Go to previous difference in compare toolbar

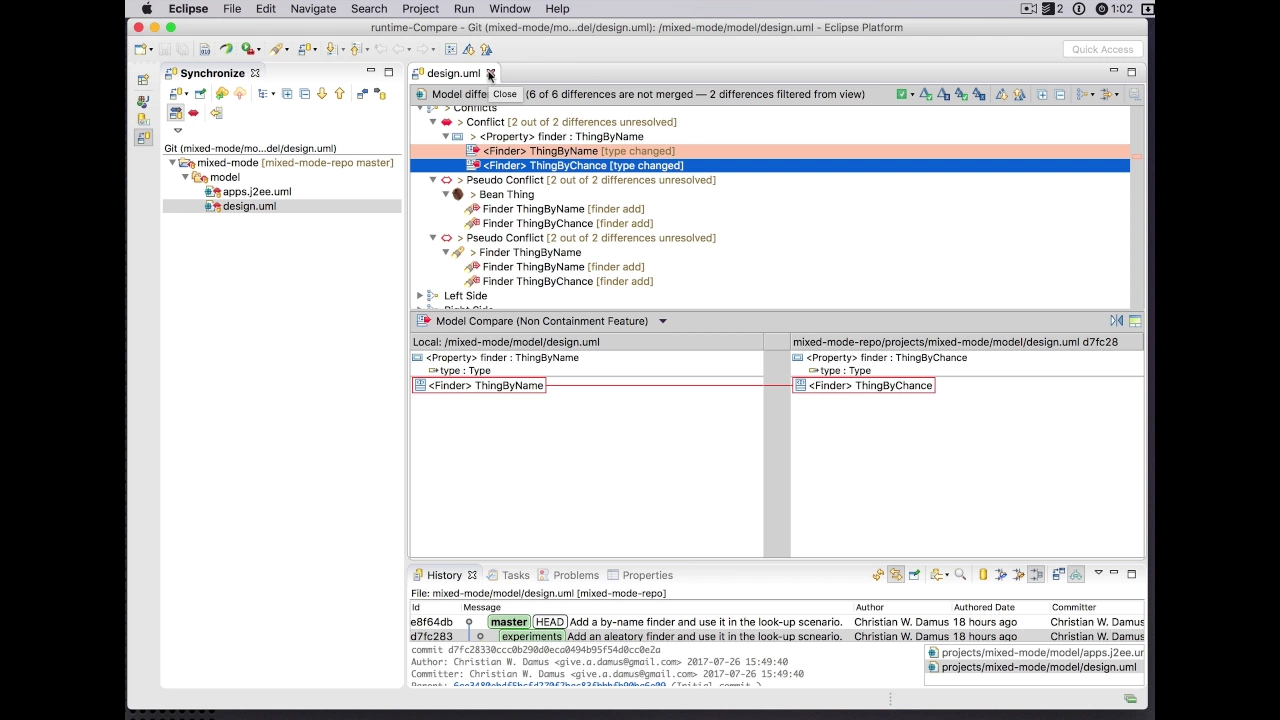pos(1019,94)
